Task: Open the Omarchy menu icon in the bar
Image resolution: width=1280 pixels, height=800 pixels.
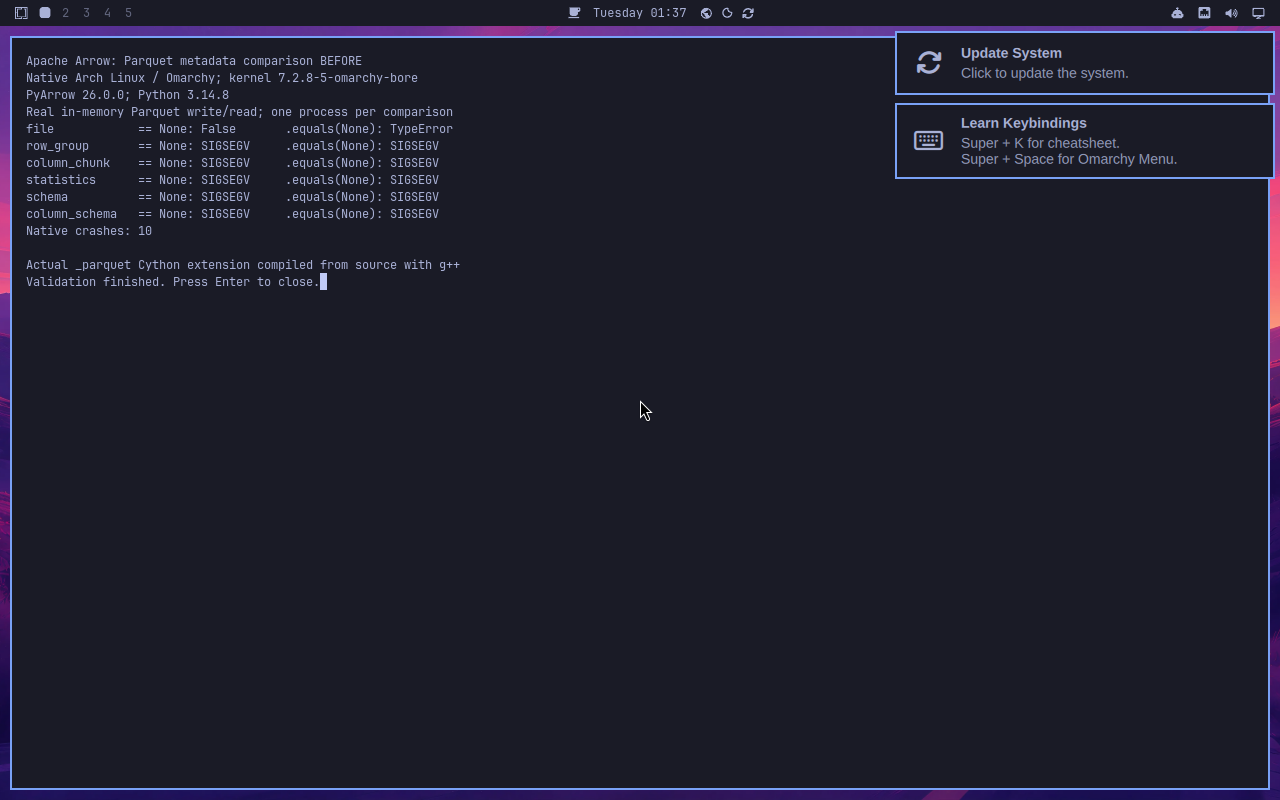Action: coord(21,13)
